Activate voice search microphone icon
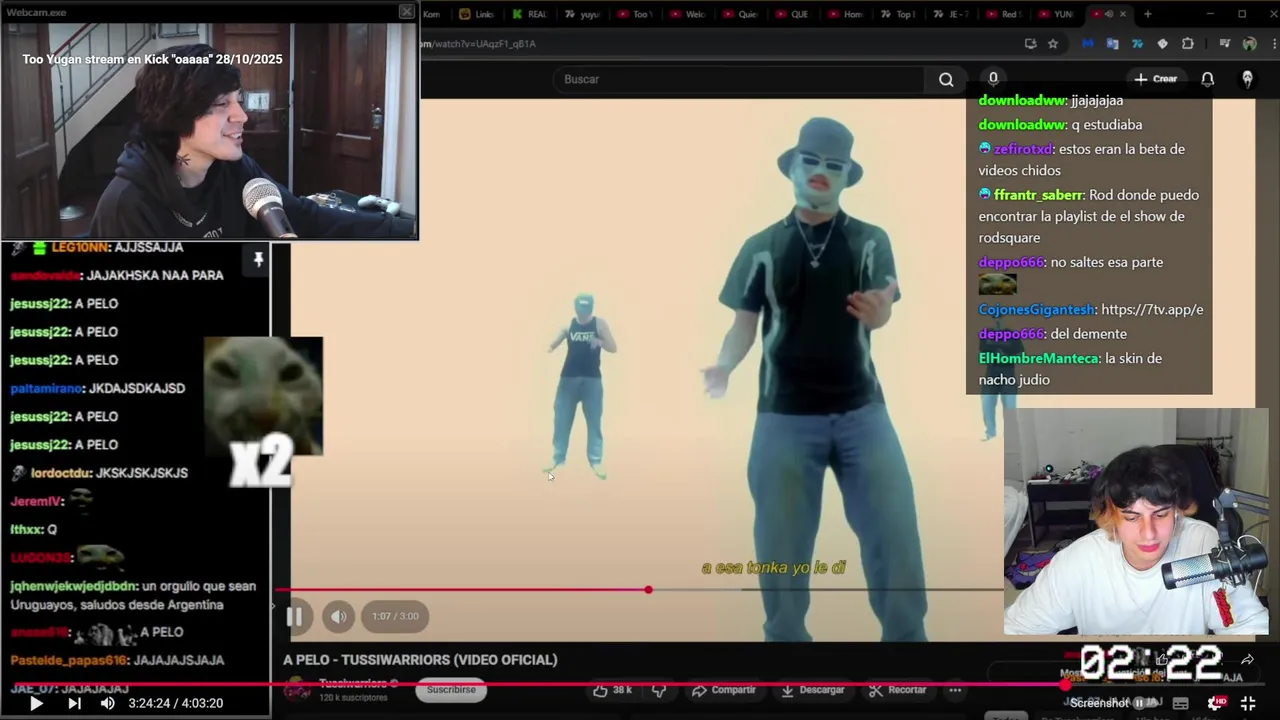This screenshot has height=720, width=1280. tap(993, 79)
